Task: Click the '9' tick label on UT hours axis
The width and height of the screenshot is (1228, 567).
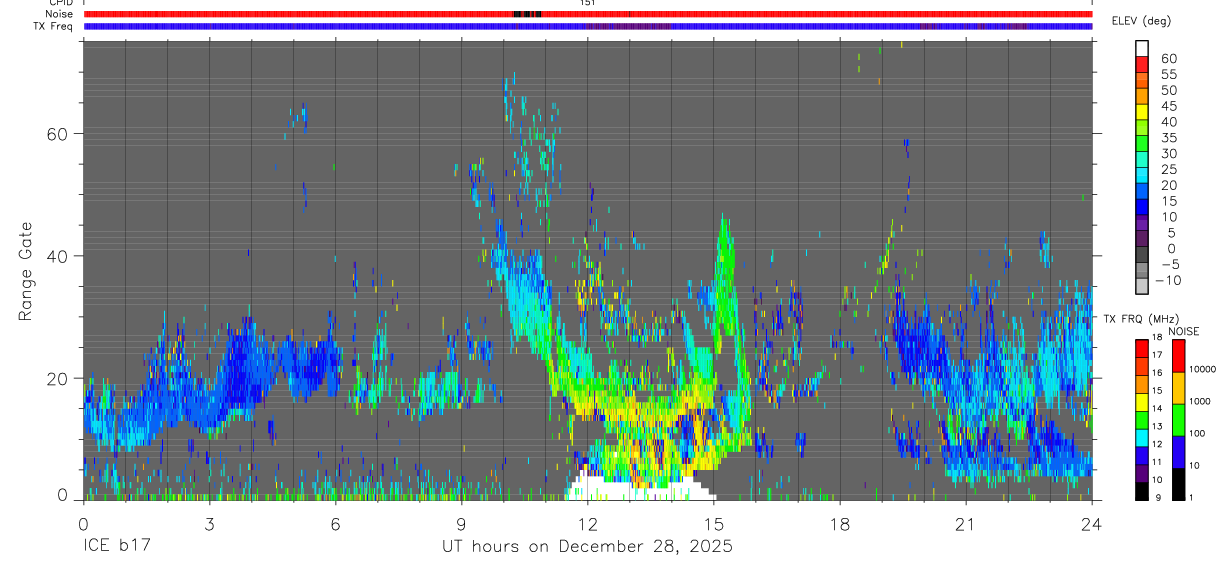Action: click(x=461, y=523)
